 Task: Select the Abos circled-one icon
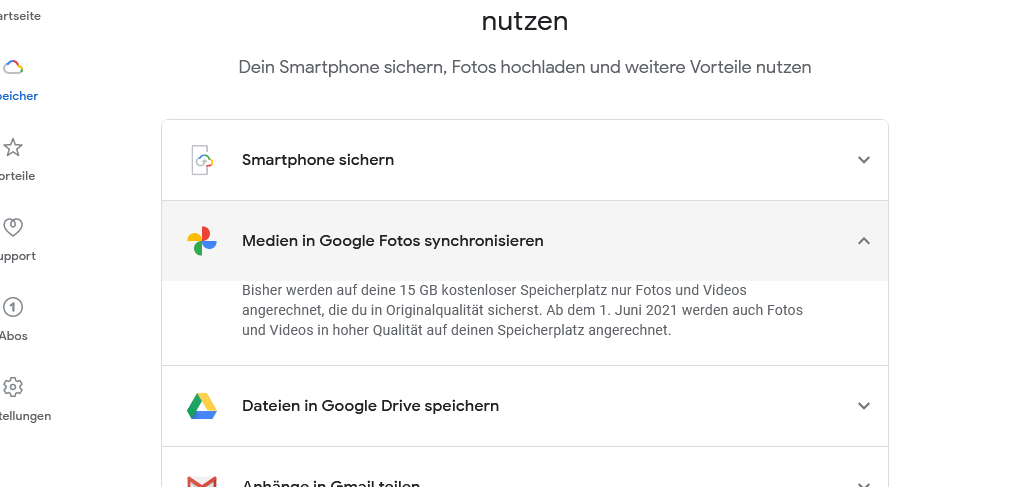(x=13, y=307)
